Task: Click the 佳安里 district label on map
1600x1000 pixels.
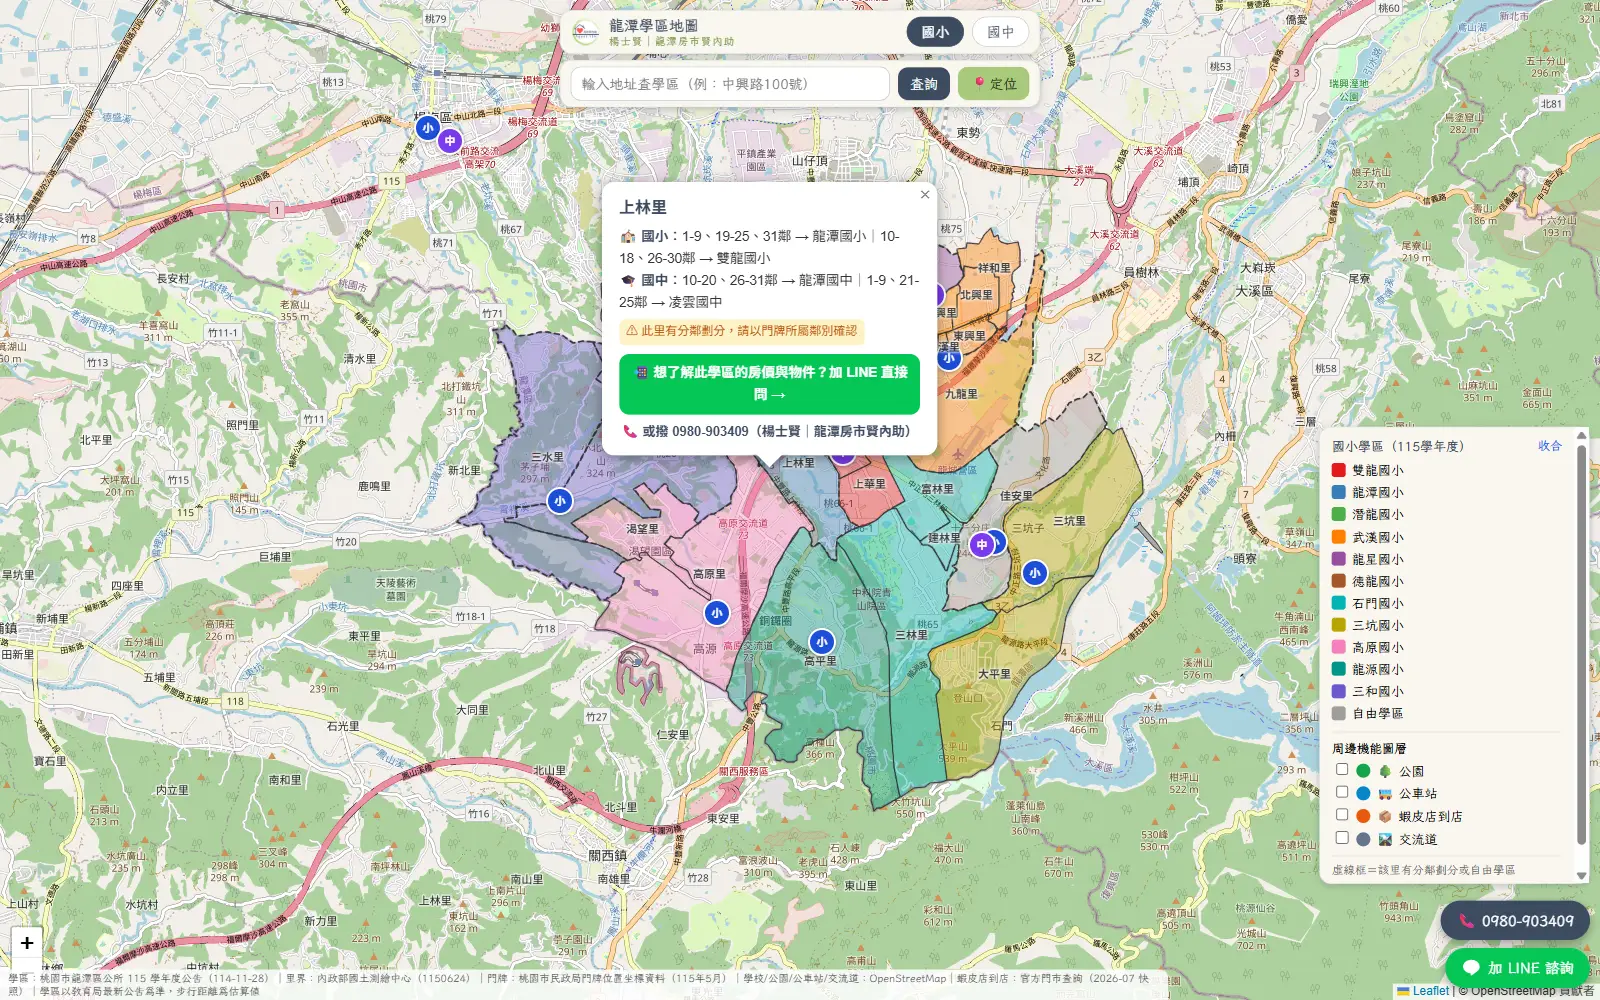Action: [1016, 496]
